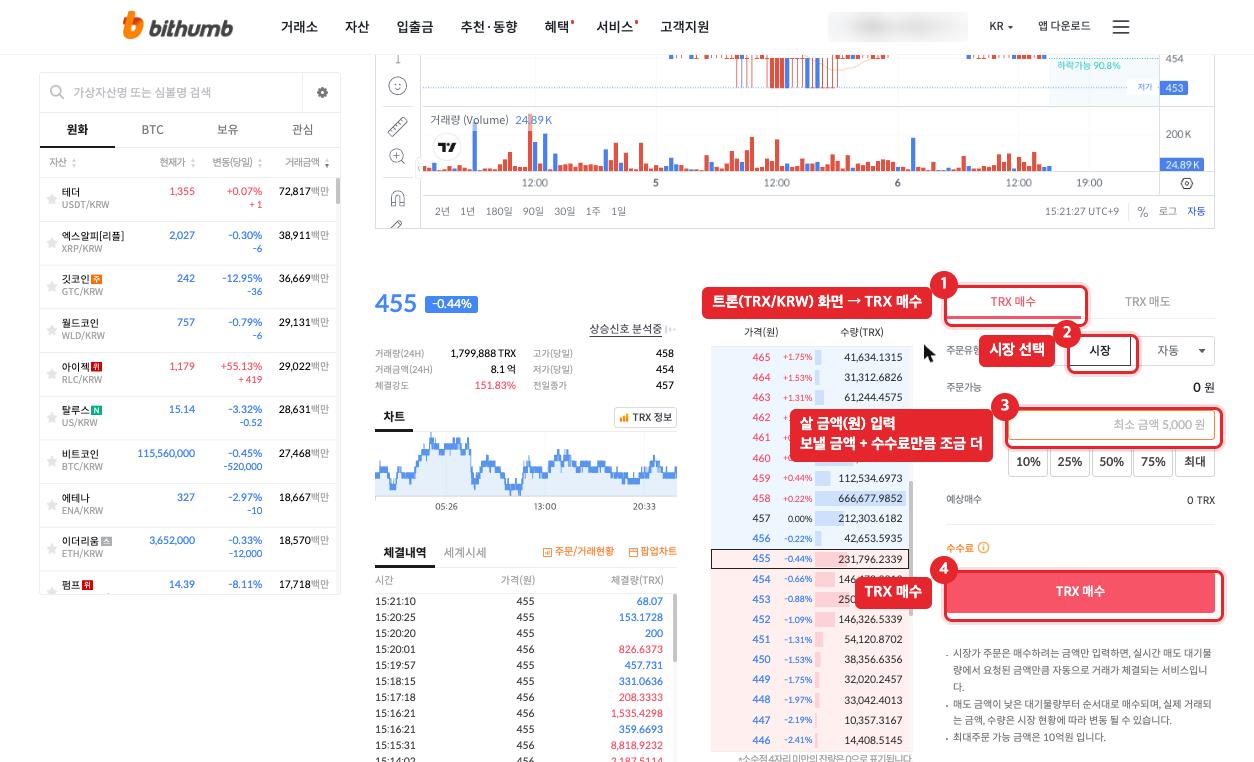
Task: Set order amount to 50%
Action: click(x=1111, y=462)
